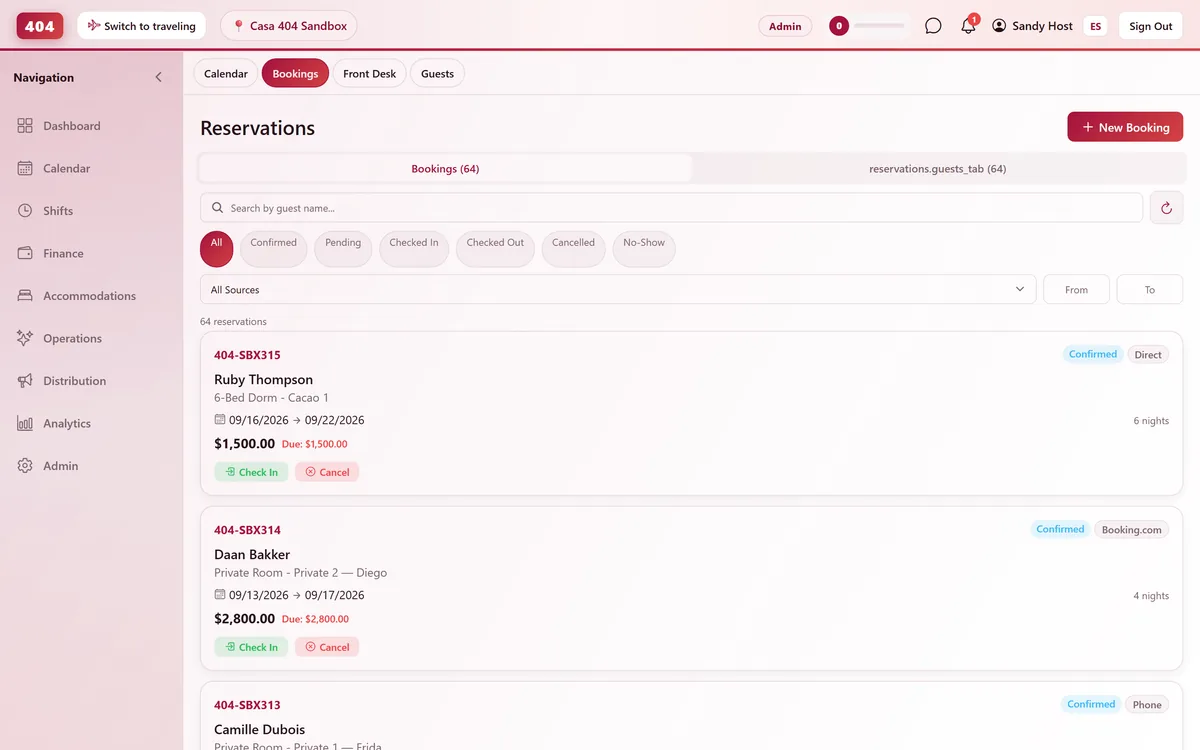This screenshot has height=750, width=1200.
Task: Open the From date picker
Action: (x=1076, y=289)
